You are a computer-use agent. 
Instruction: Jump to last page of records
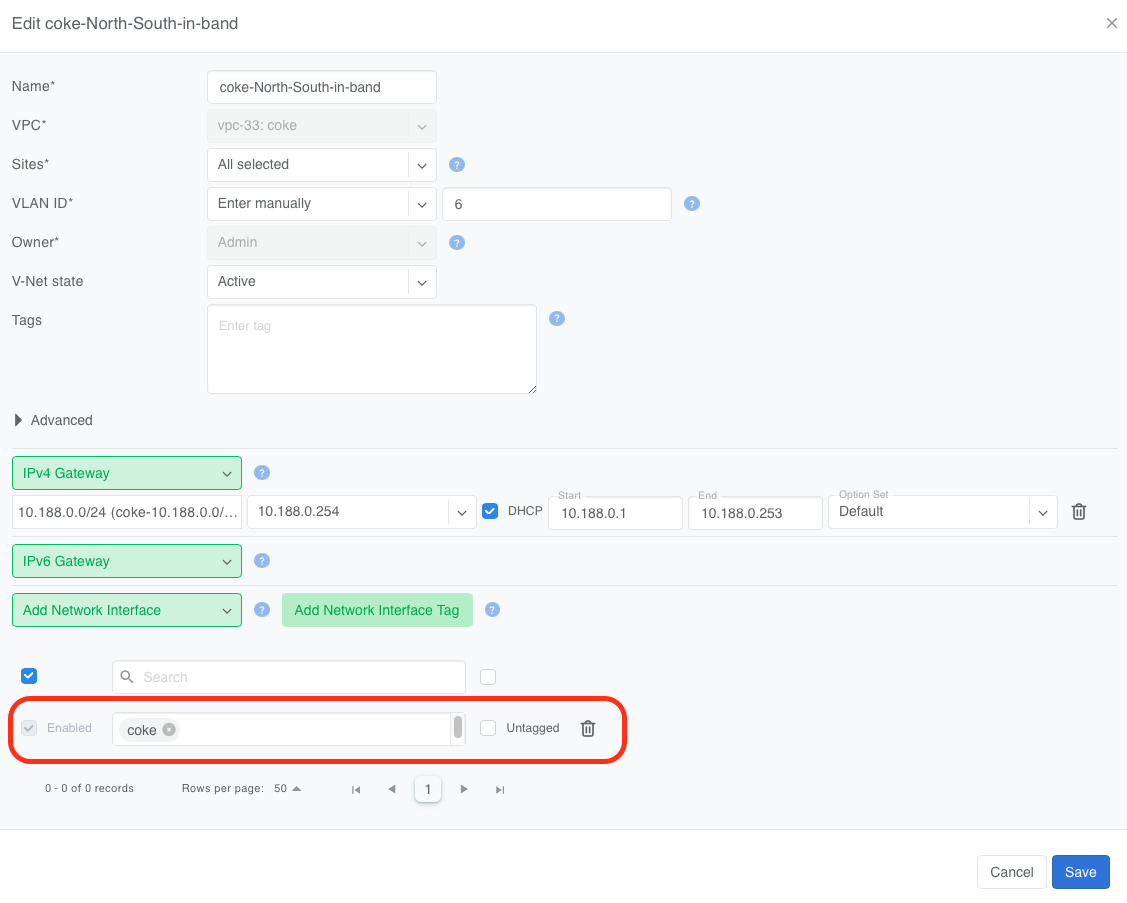[x=500, y=789]
